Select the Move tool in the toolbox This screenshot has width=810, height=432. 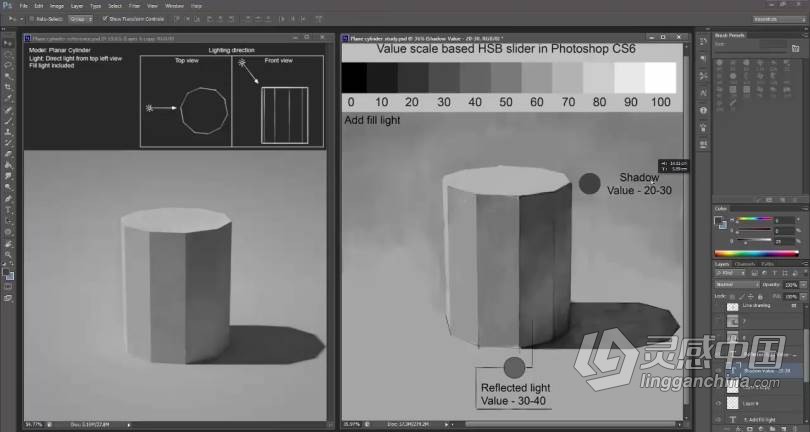click(8, 43)
